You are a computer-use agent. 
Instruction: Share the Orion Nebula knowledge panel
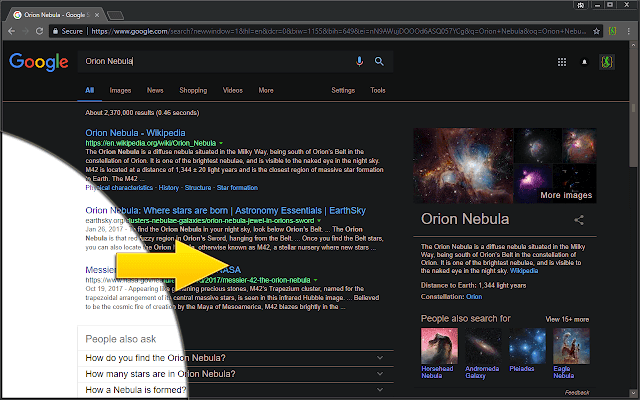[579, 220]
